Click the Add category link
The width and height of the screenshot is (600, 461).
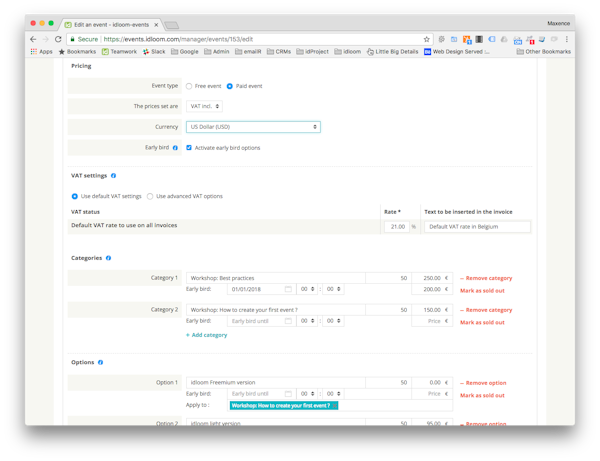click(207, 335)
